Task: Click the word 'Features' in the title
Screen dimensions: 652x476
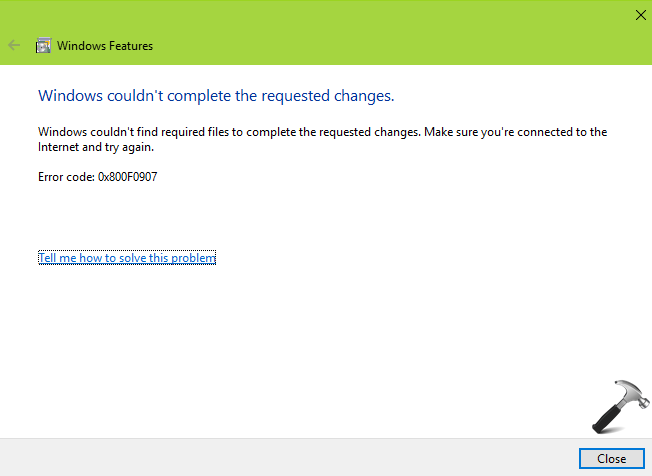Action: [x=131, y=46]
